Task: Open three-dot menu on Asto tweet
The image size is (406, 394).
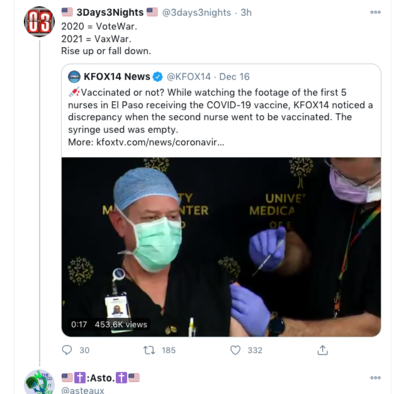Action: 375,378
